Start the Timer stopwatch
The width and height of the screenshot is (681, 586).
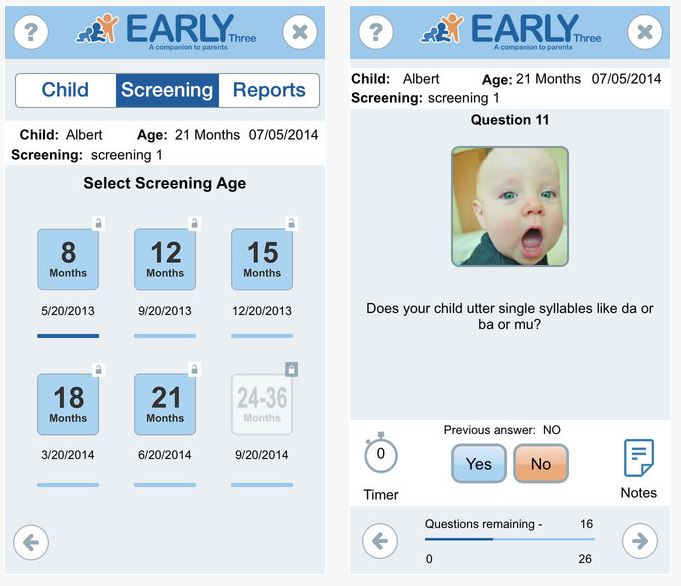[x=380, y=457]
